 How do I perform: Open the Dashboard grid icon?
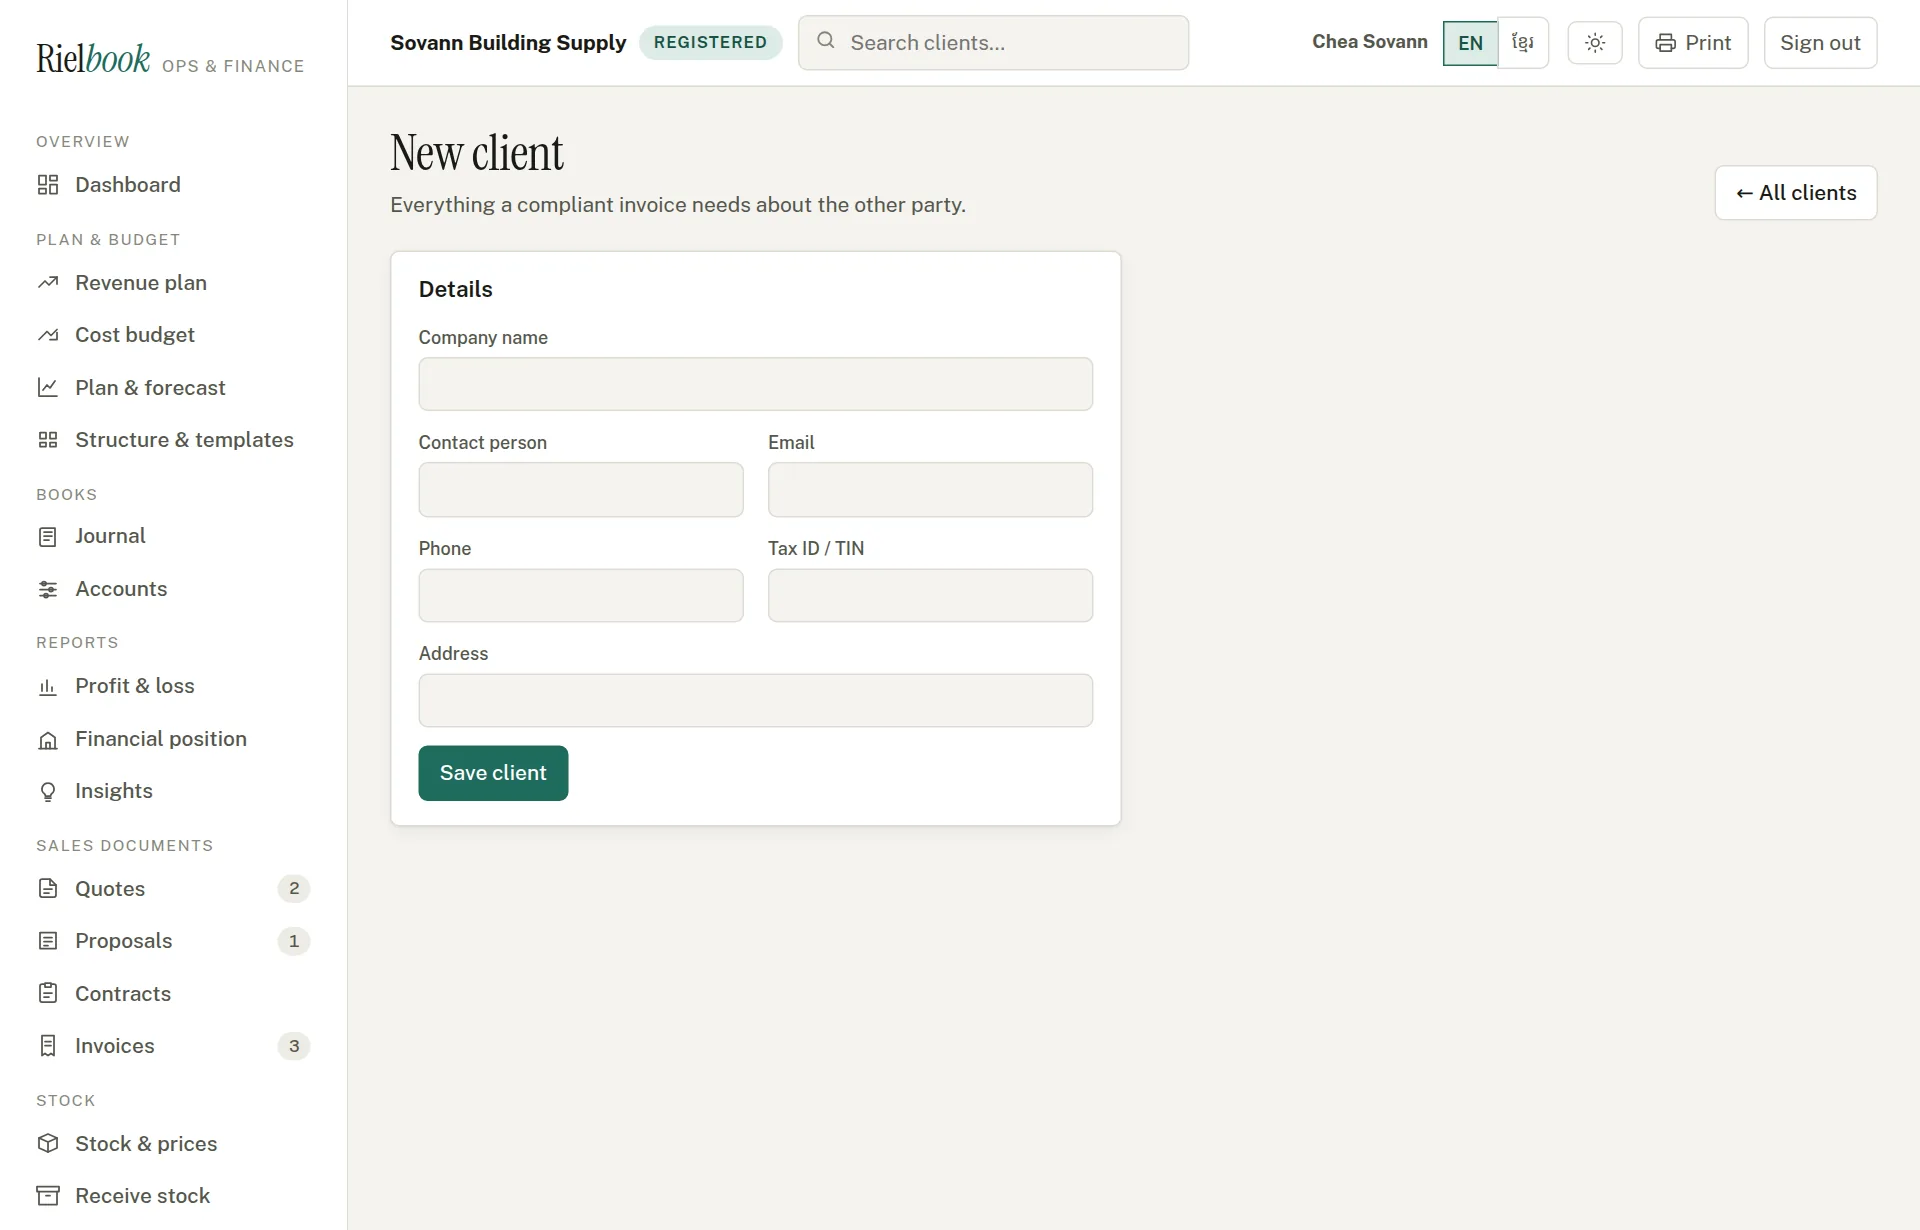pos(48,185)
